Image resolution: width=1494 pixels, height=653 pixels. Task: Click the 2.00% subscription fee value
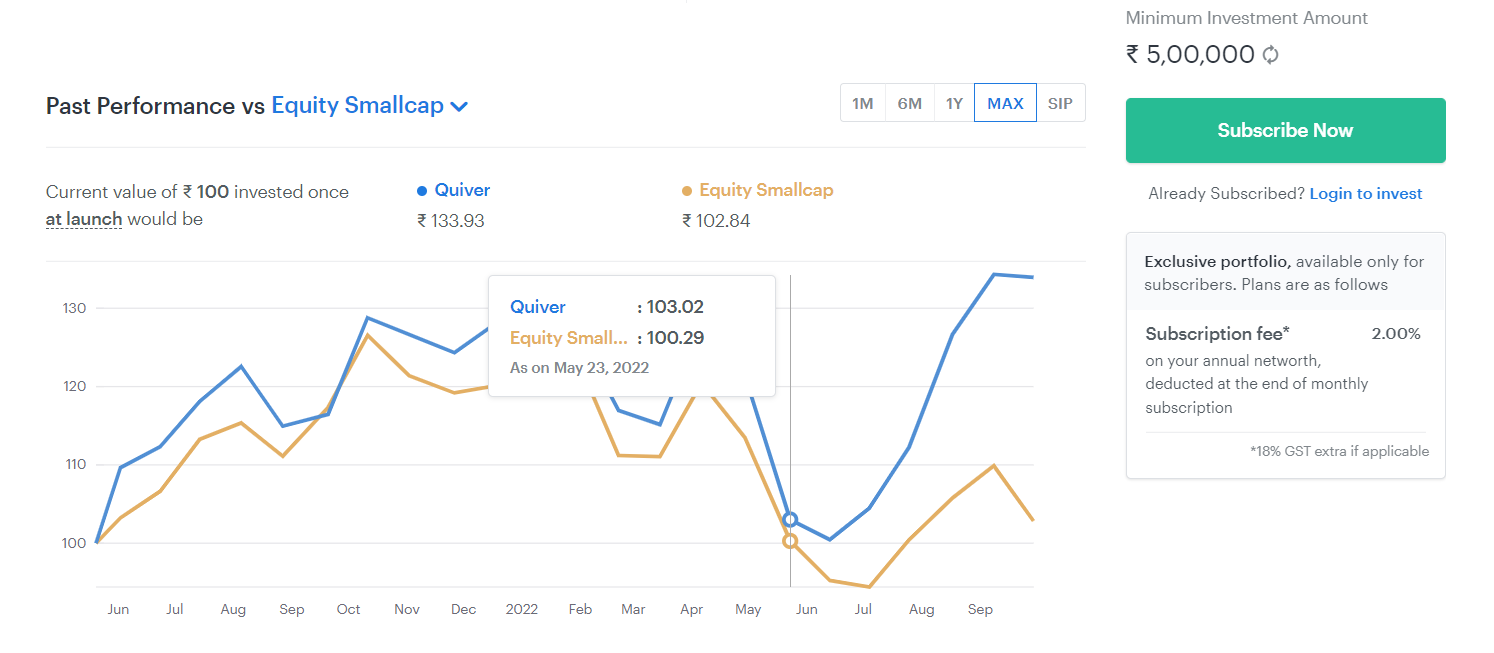click(1396, 334)
